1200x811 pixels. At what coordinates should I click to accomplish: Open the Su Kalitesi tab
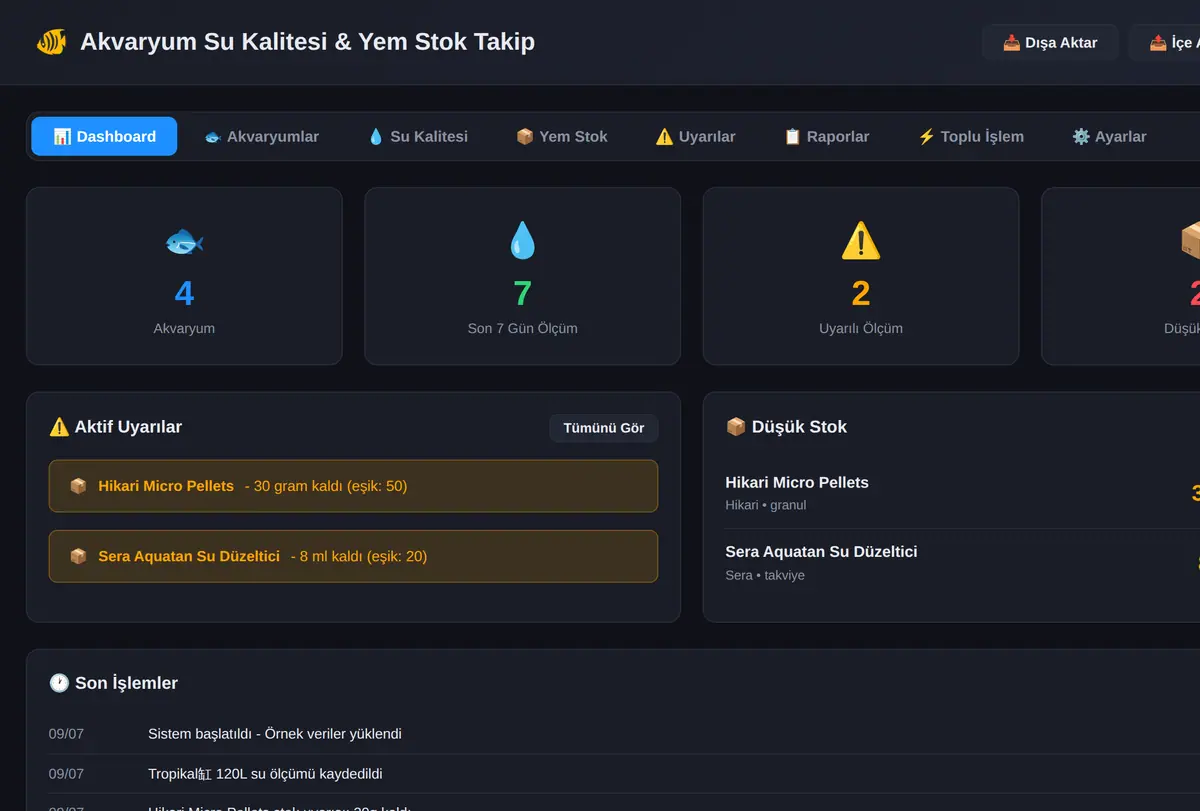point(418,136)
